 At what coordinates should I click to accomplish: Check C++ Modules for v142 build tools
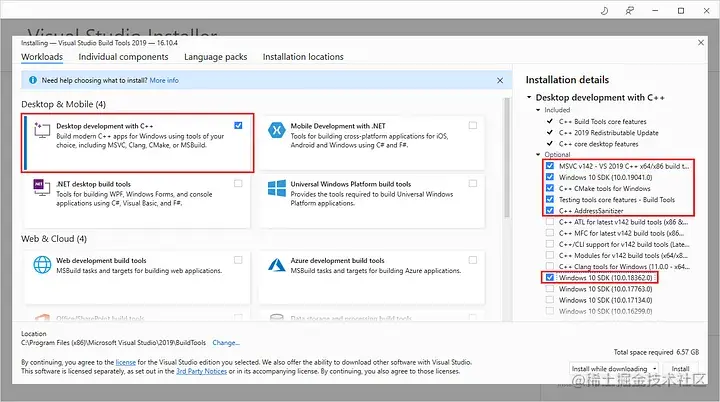[x=550, y=255]
